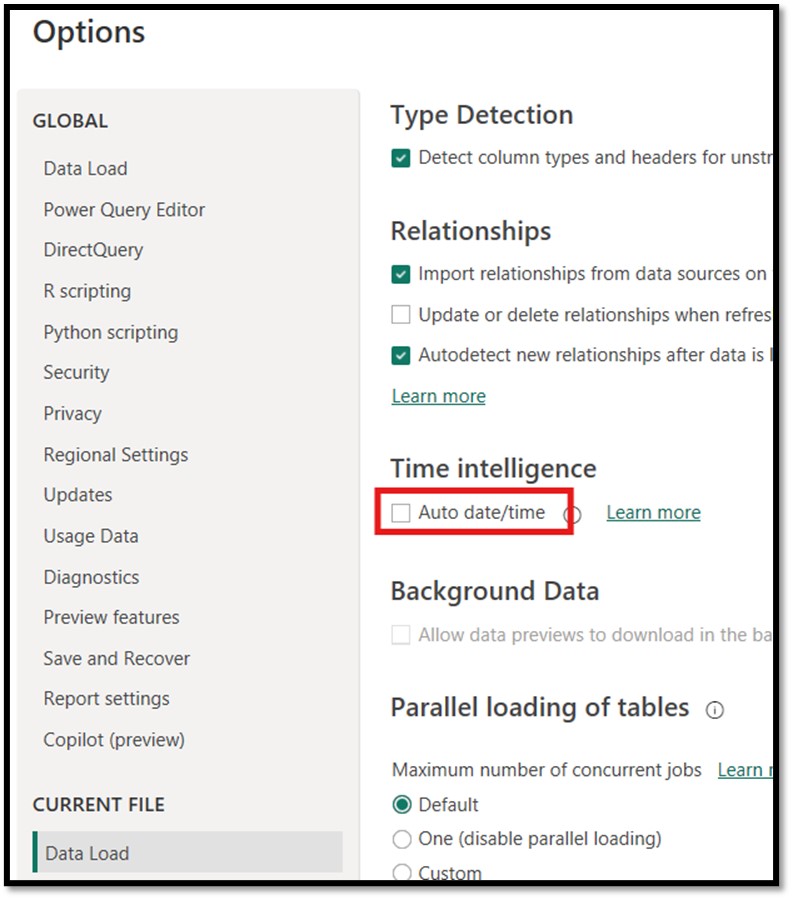
Task: Click info icon next to Parallel loading of tables
Action: (714, 710)
